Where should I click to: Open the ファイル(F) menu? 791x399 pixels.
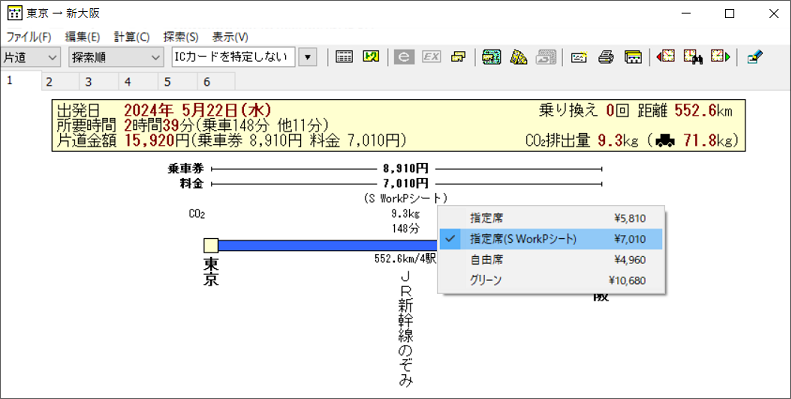29,37
